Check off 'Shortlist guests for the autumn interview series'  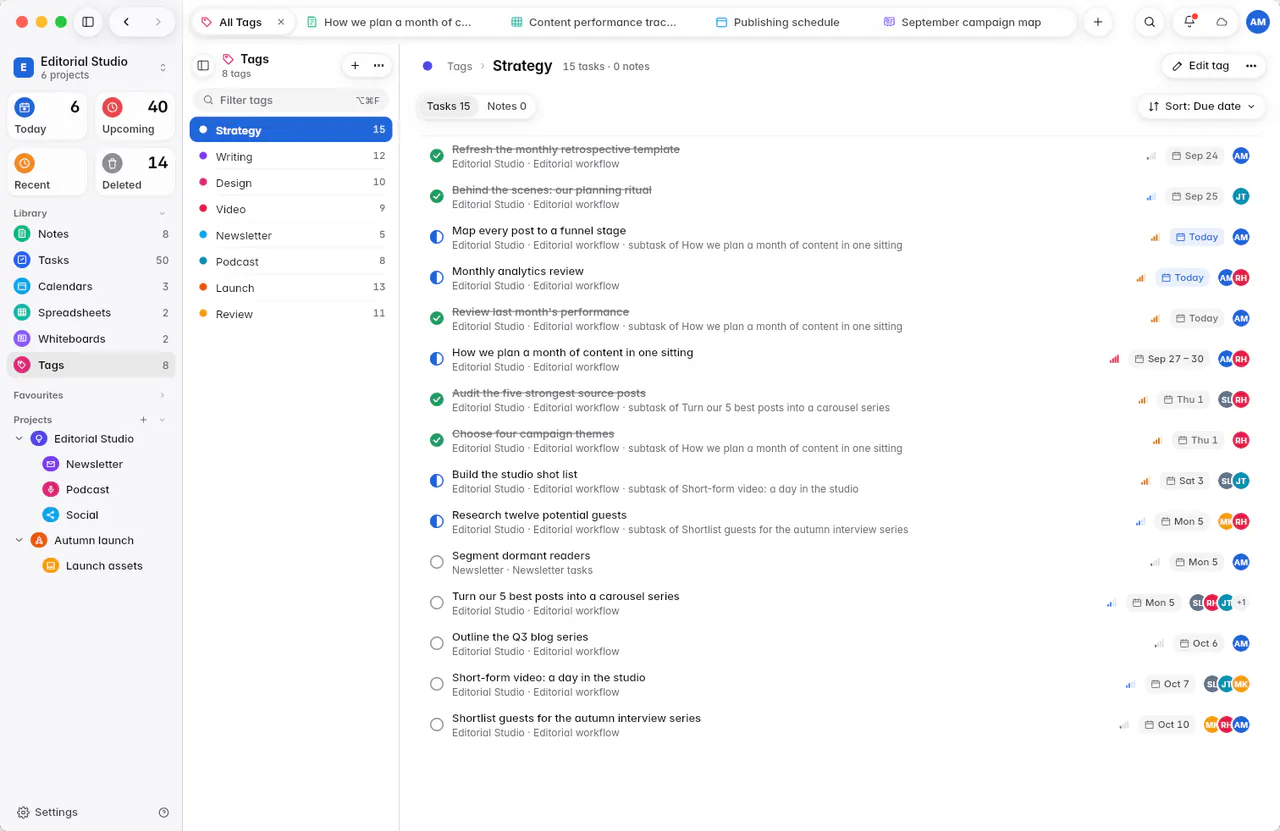pos(437,724)
